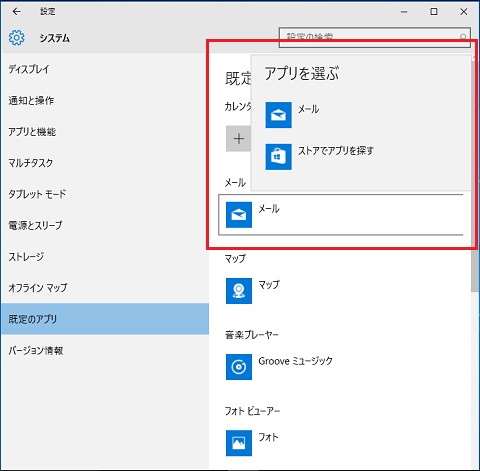Select ストアでアプリを探す text in popup

(336, 151)
